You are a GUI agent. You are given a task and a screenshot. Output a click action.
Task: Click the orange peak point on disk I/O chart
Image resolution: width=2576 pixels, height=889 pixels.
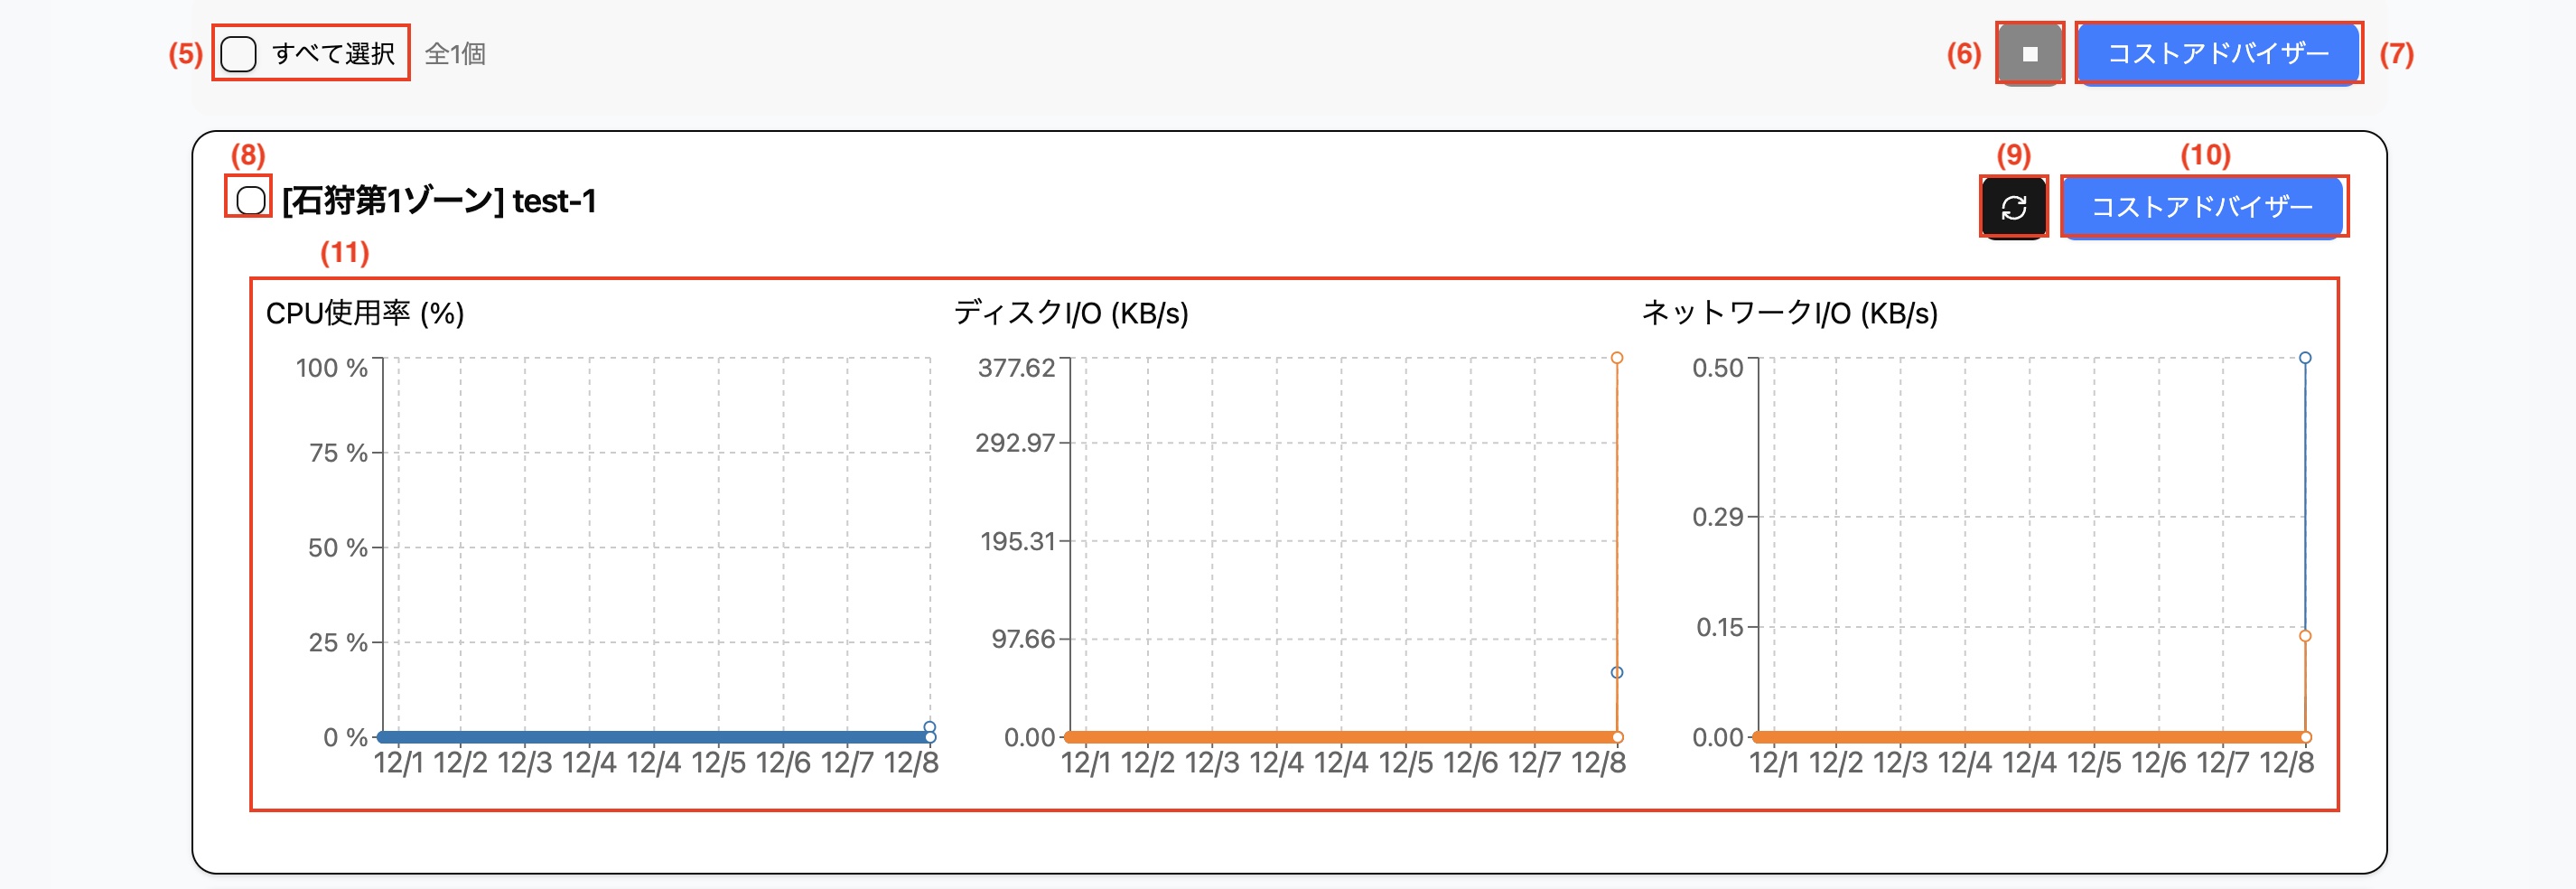[x=1617, y=358]
